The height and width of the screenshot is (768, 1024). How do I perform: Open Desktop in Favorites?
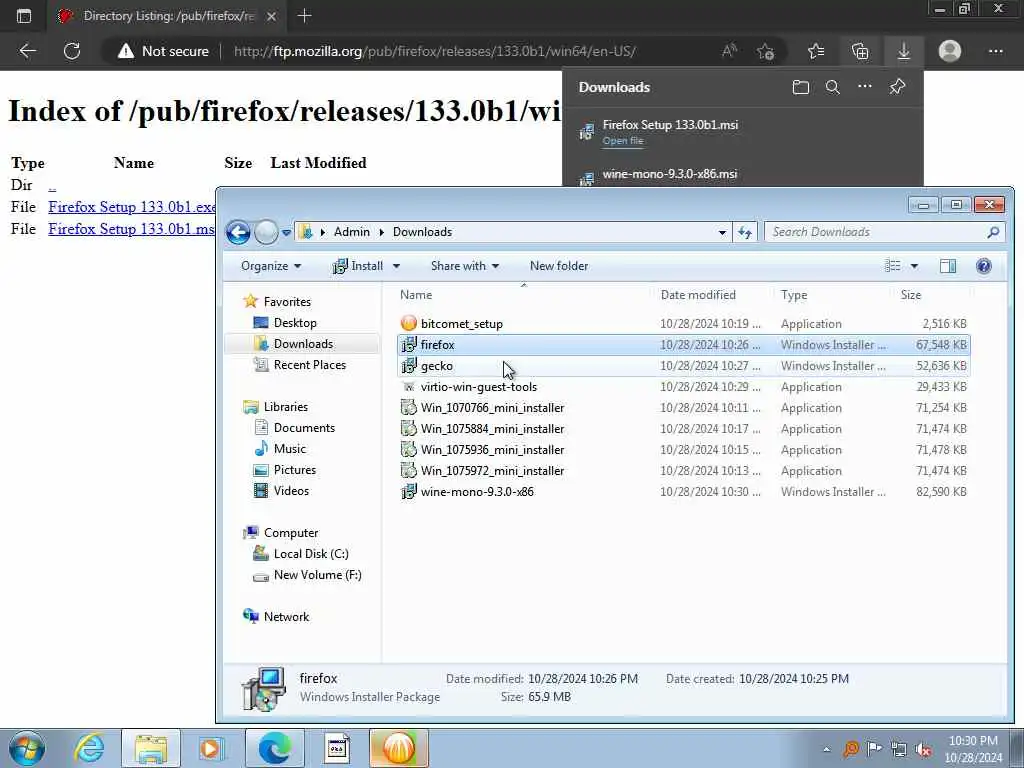[295, 323]
